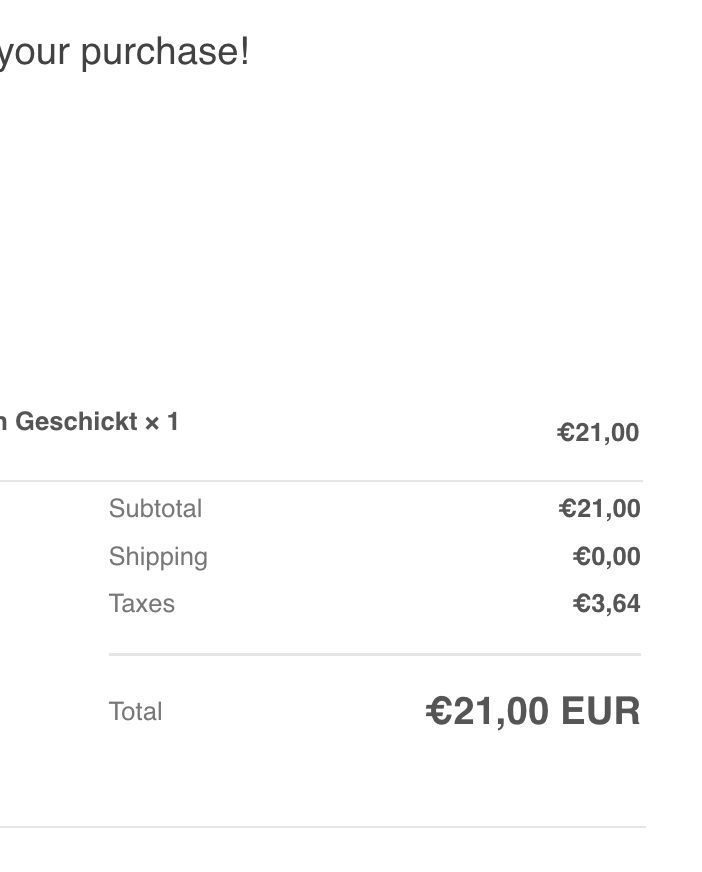Screen dimensions: 702x872
Task: Select the Subtotal amount €21,00
Action: 600,509
